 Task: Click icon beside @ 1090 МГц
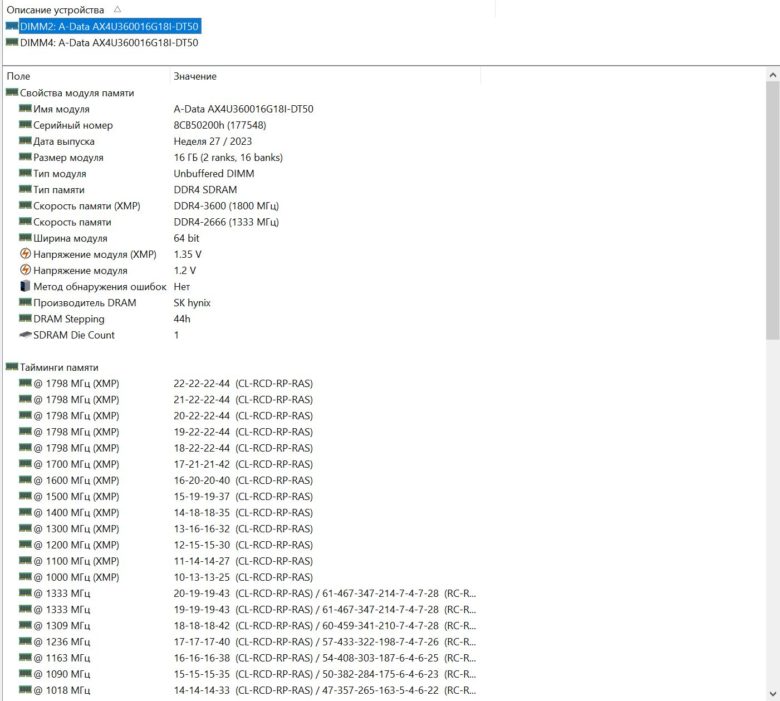[25, 674]
